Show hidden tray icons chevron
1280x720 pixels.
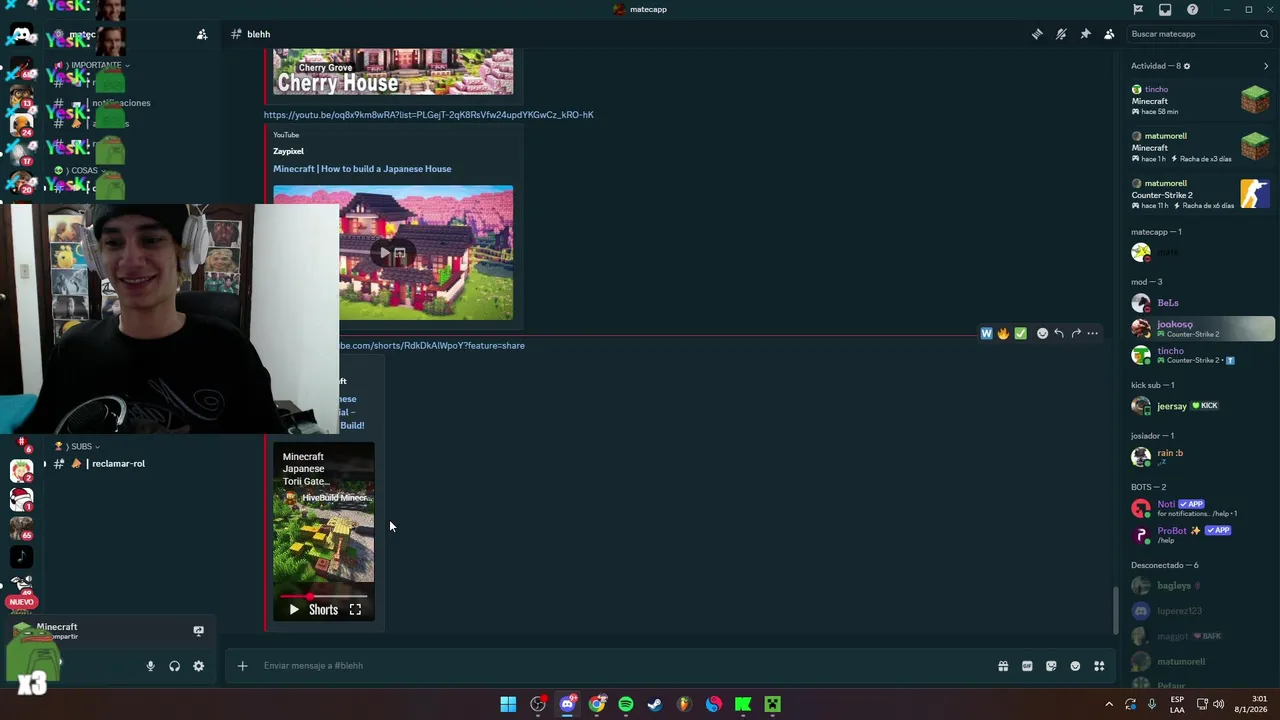coord(1108,704)
